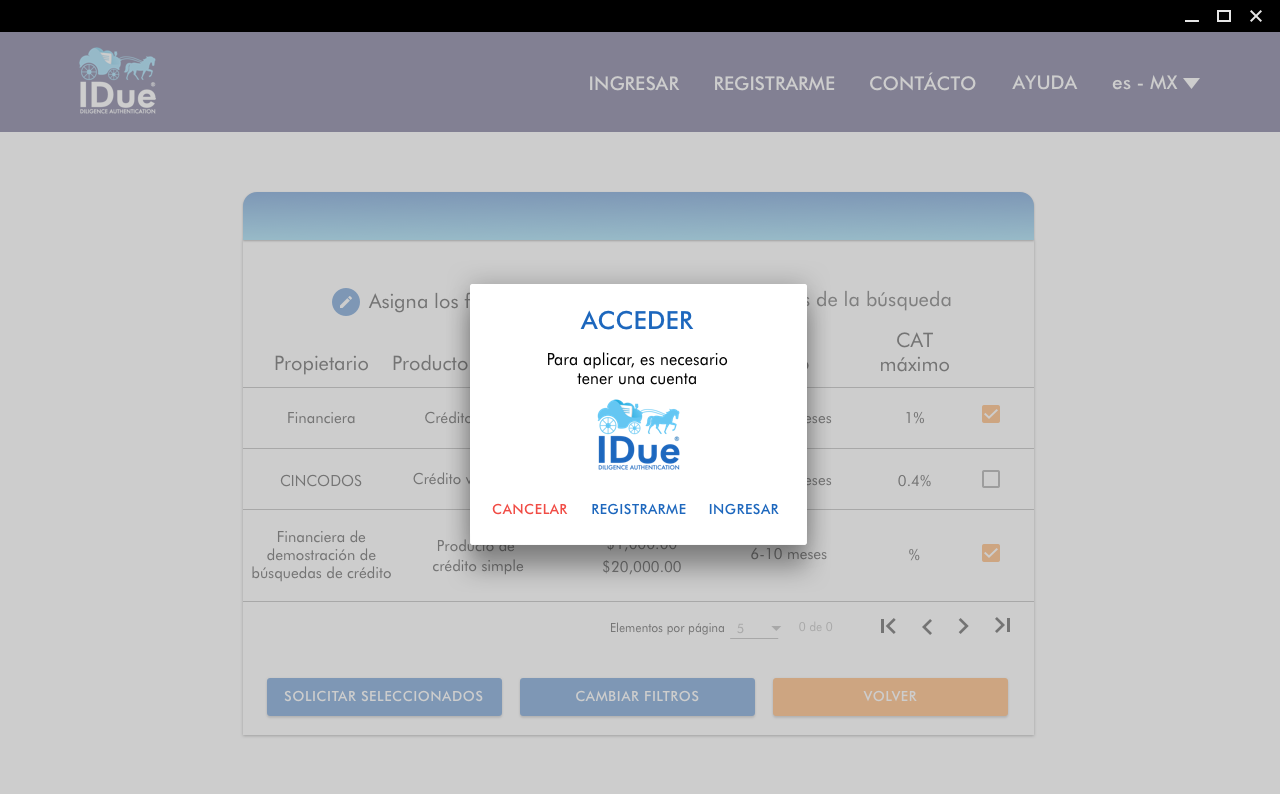The width and height of the screenshot is (1280, 794).
Task: Go to the previous results page
Action: 927,627
